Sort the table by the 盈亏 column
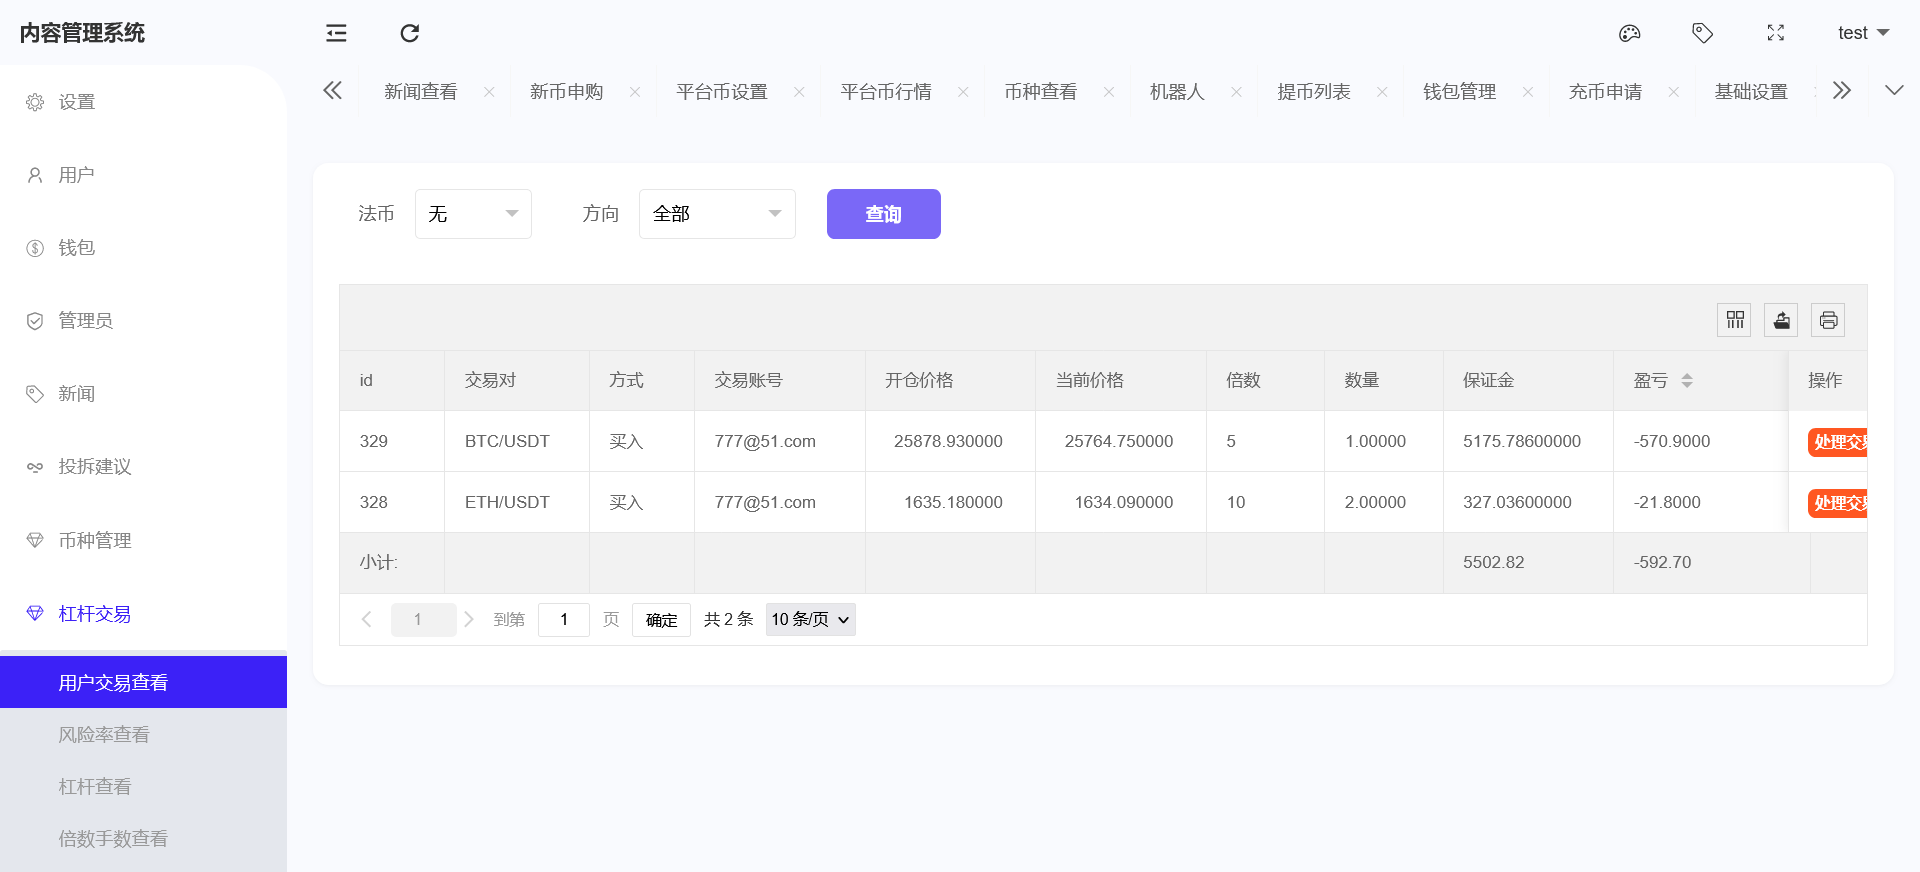1920x872 pixels. coord(1686,381)
